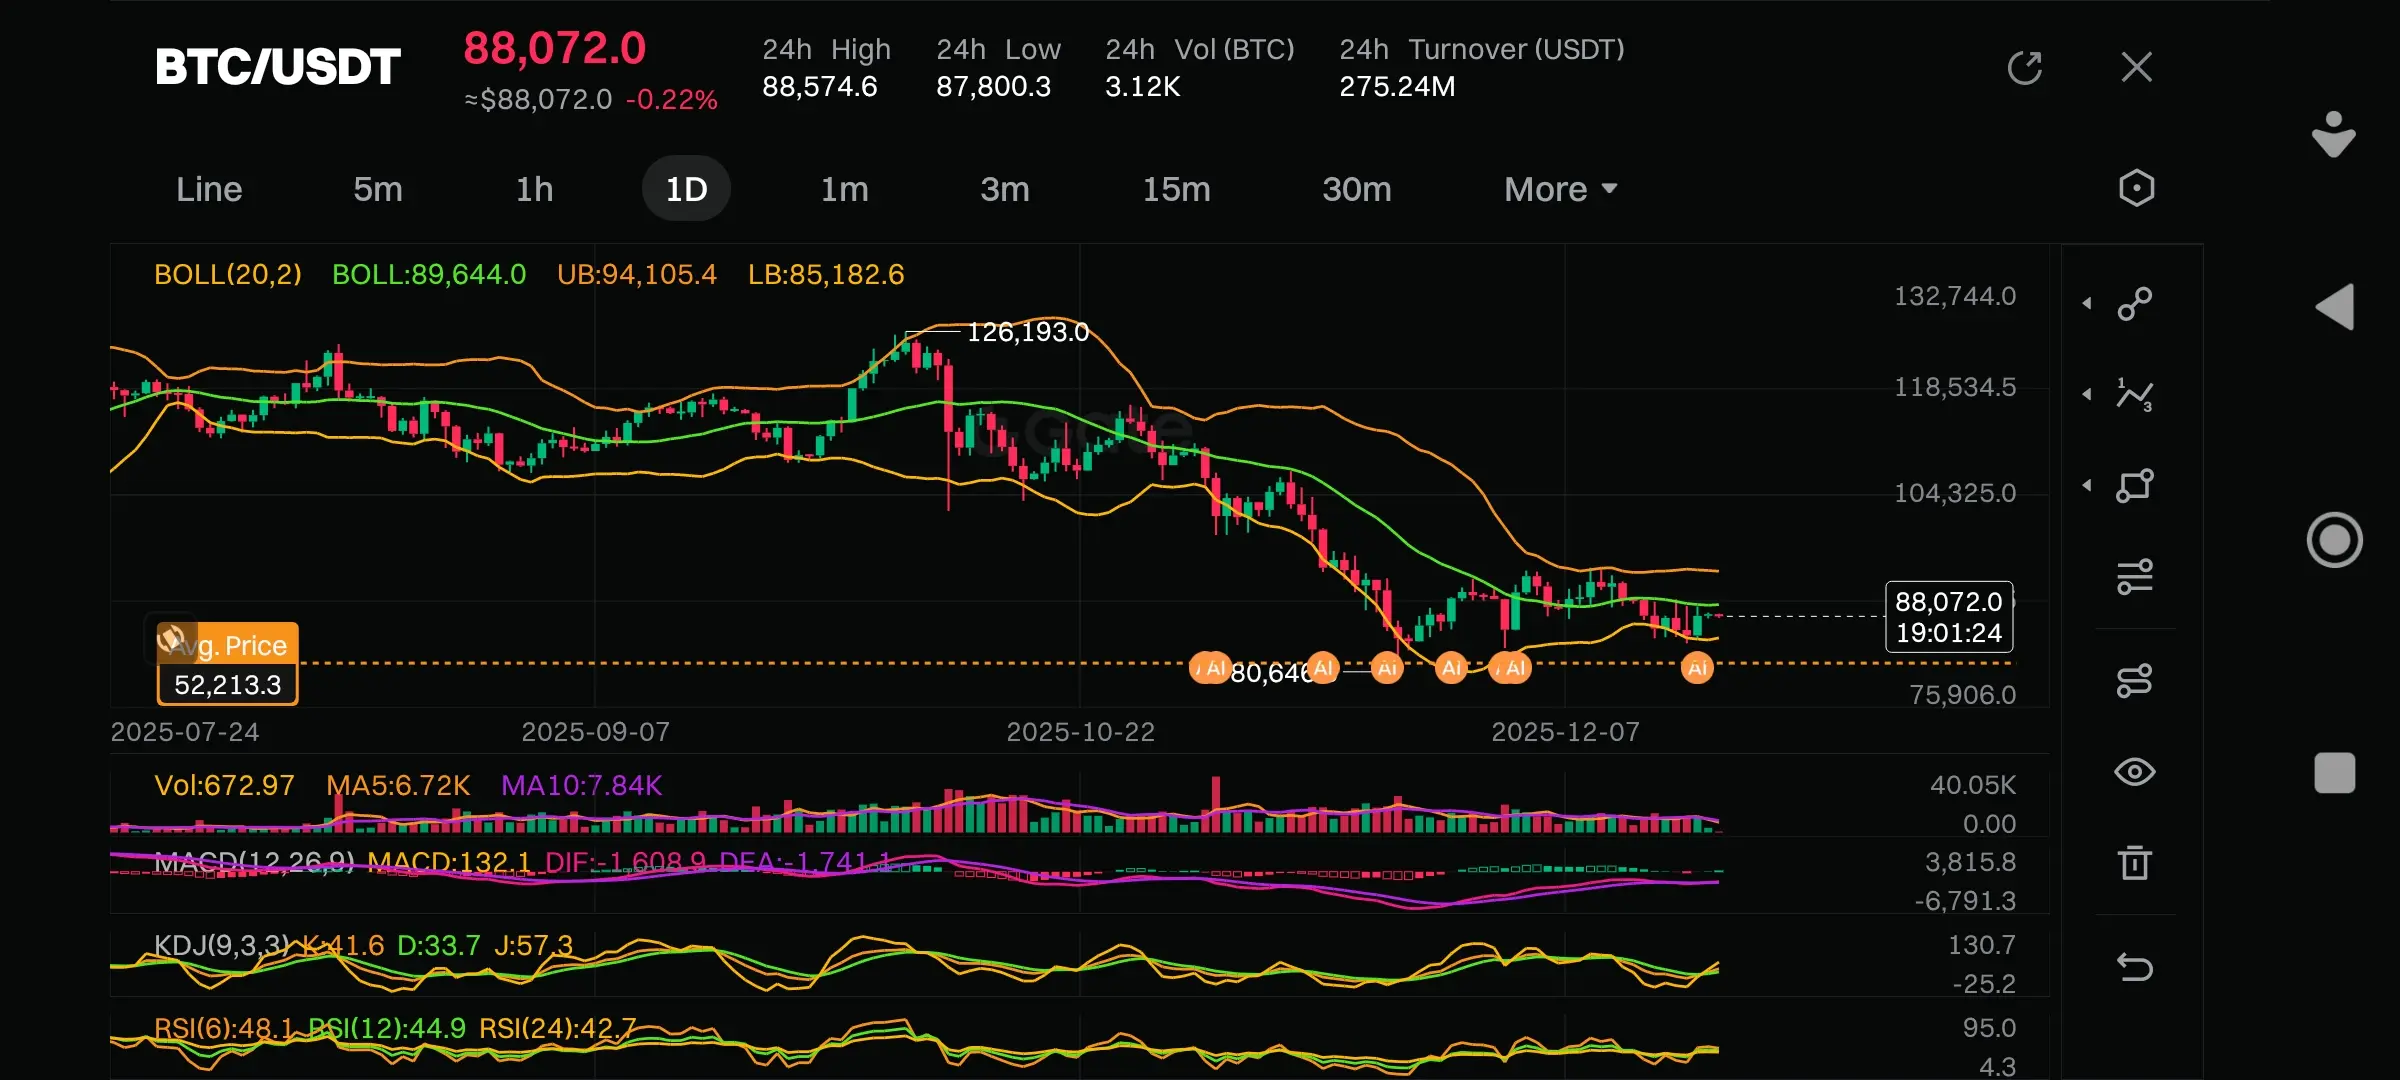Image resolution: width=2400 pixels, height=1080 pixels.
Task: Toggle the Avg. Price label
Action: [x=228, y=646]
